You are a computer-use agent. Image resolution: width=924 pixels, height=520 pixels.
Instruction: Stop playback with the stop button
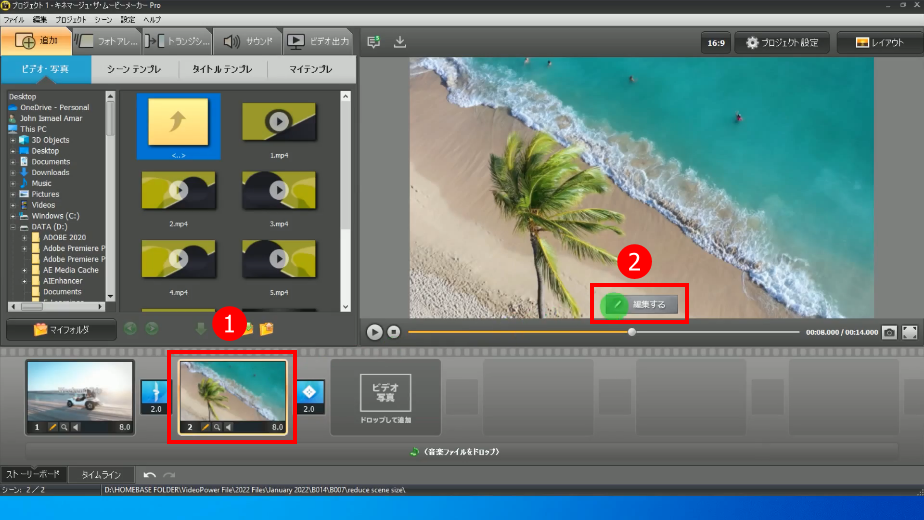pos(394,332)
